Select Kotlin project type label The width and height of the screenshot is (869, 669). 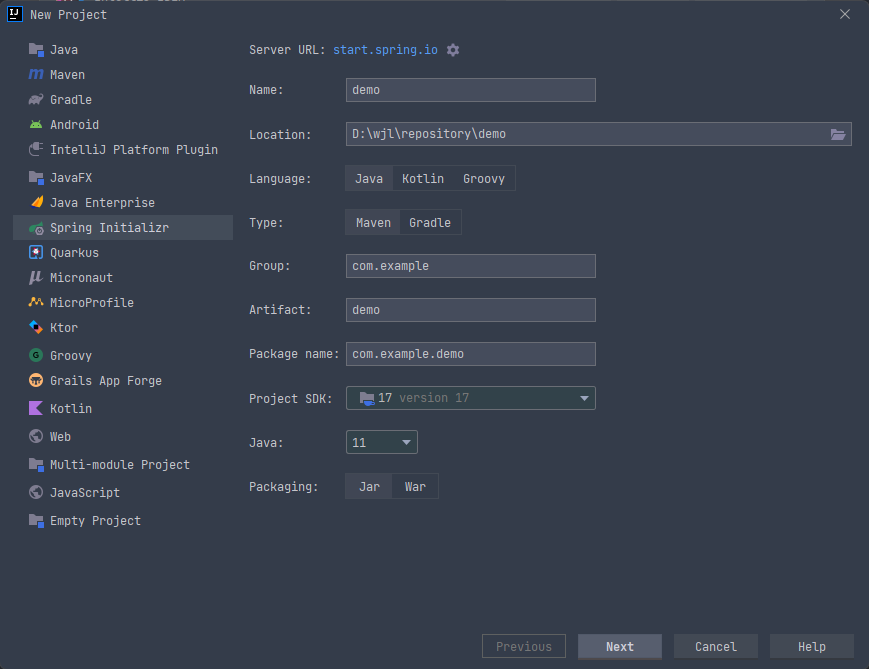[71, 408]
